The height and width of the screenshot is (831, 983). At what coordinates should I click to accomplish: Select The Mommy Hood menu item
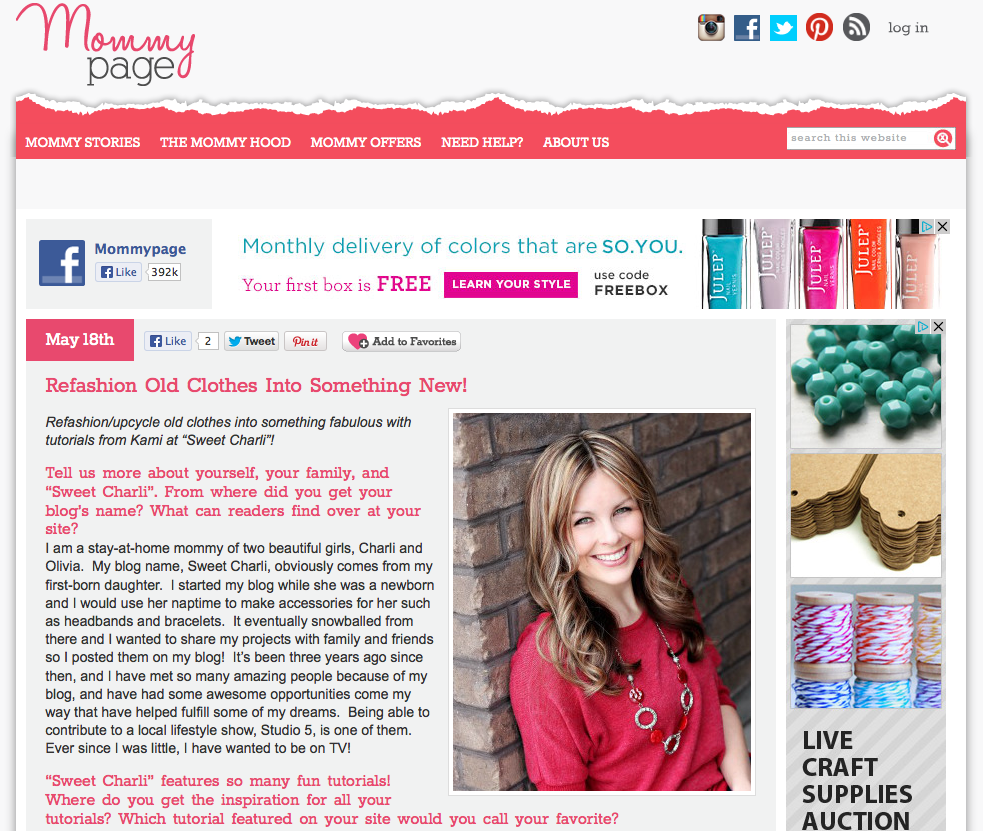225,142
